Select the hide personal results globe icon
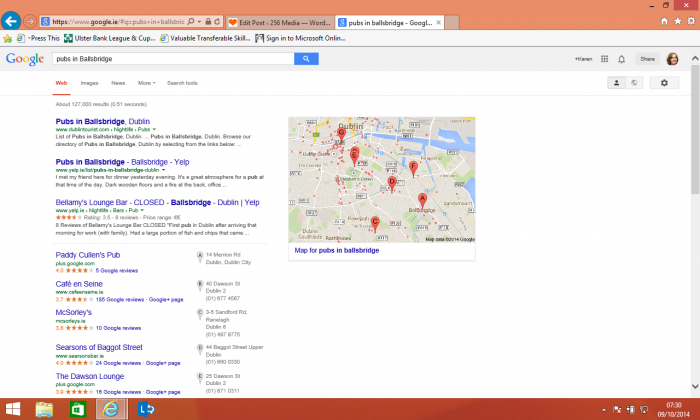The image size is (700, 420). [634, 83]
